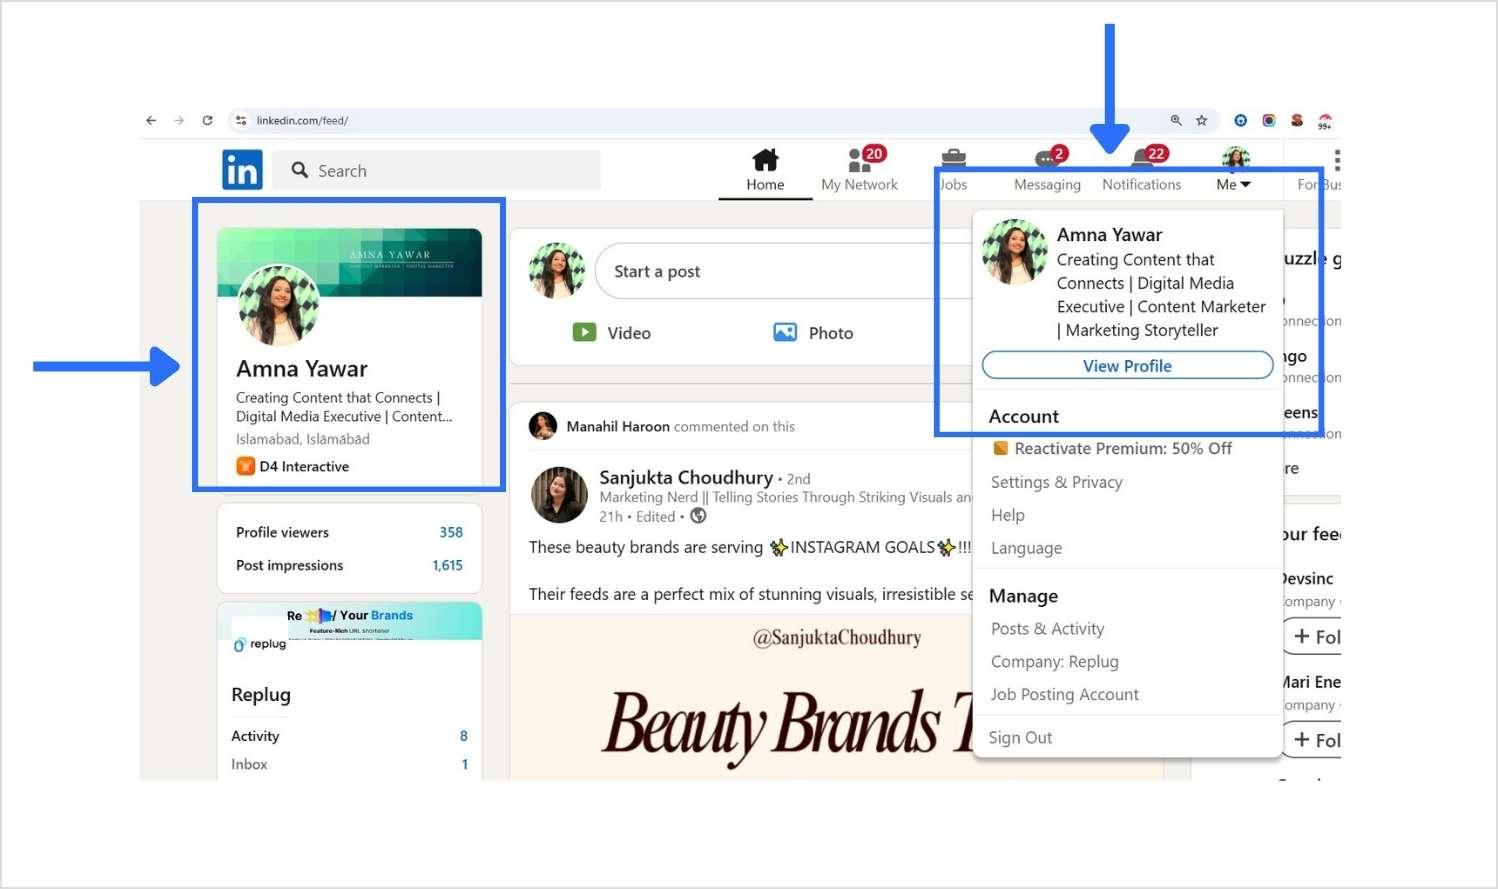Open the Notifications bell icon
The height and width of the screenshot is (889, 1498).
click(x=1142, y=161)
